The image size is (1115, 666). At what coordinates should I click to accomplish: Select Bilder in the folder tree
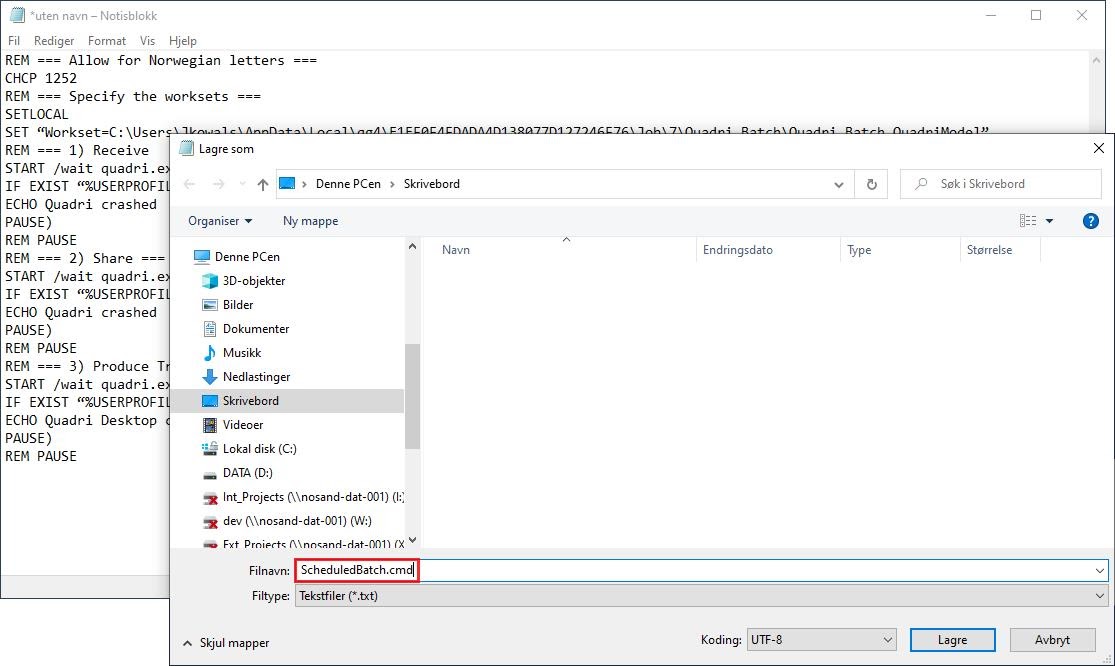coord(238,305)
